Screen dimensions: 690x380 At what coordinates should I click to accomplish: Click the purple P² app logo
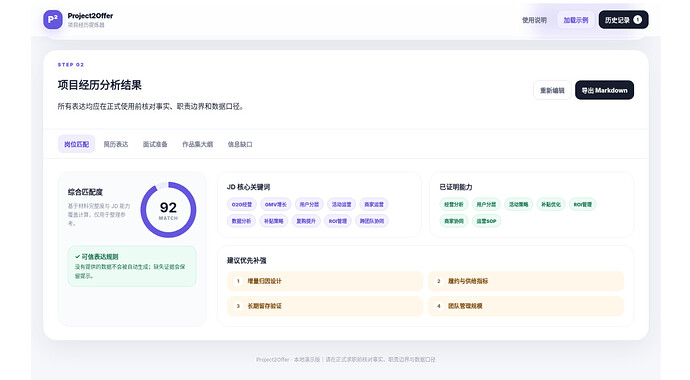pyautogui.click(x=53, y=20)
